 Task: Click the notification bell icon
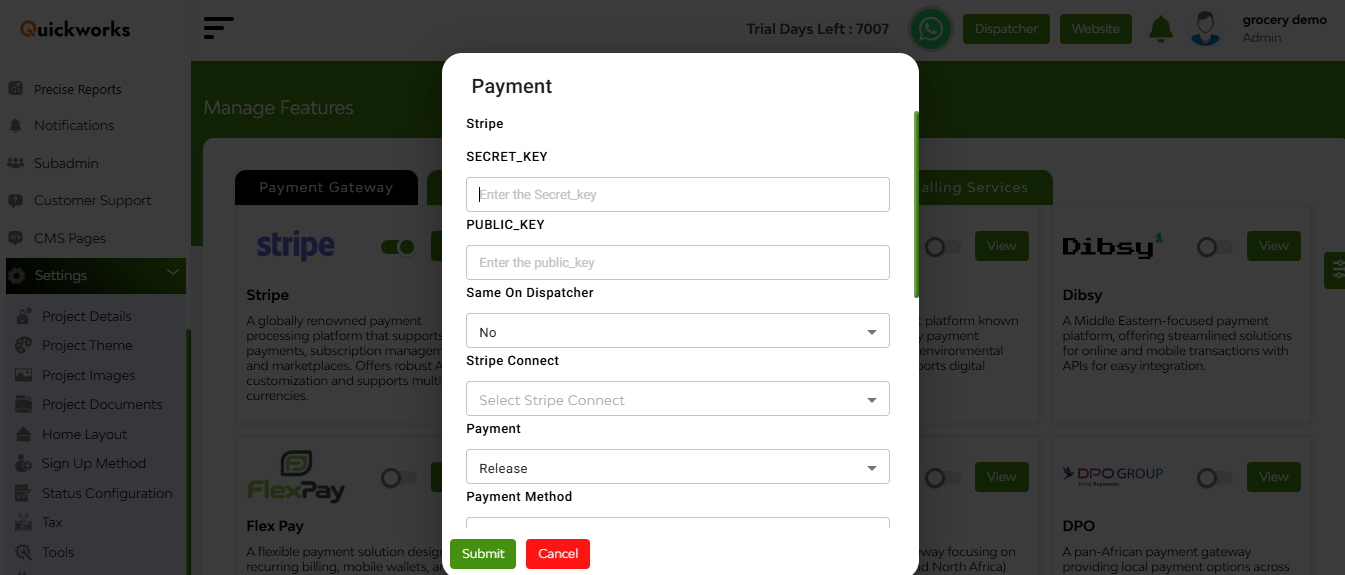point(1161,29)
